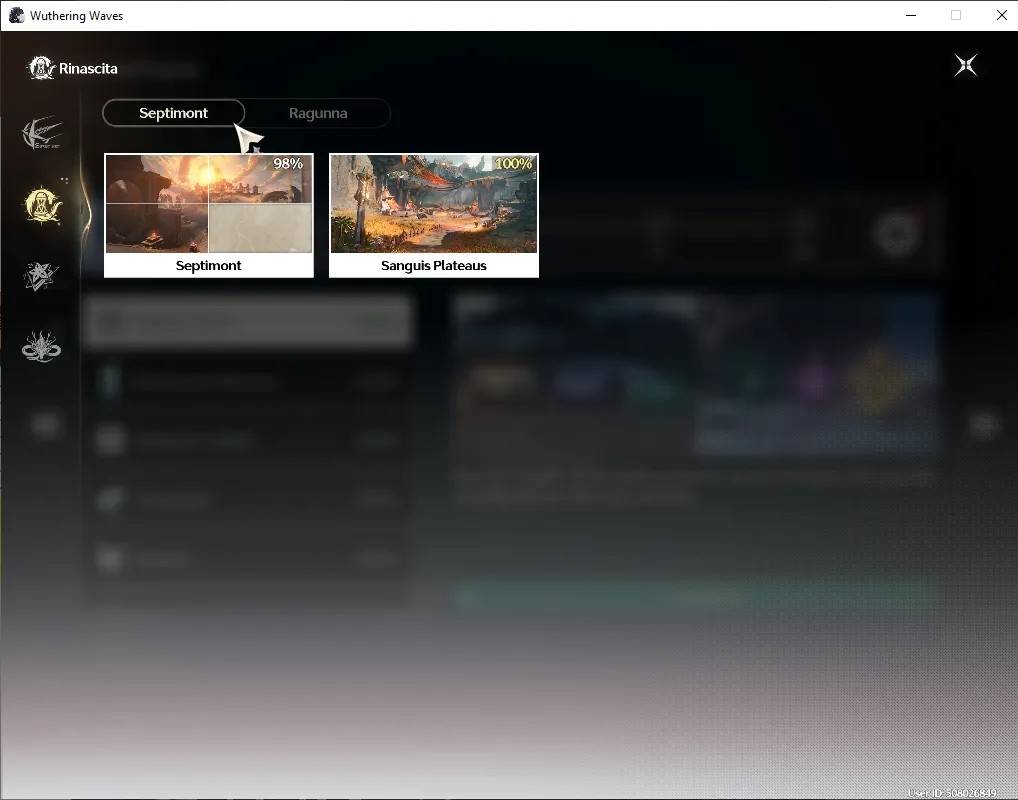Click the Rinascita region emblem in the header

coord(41,68)
